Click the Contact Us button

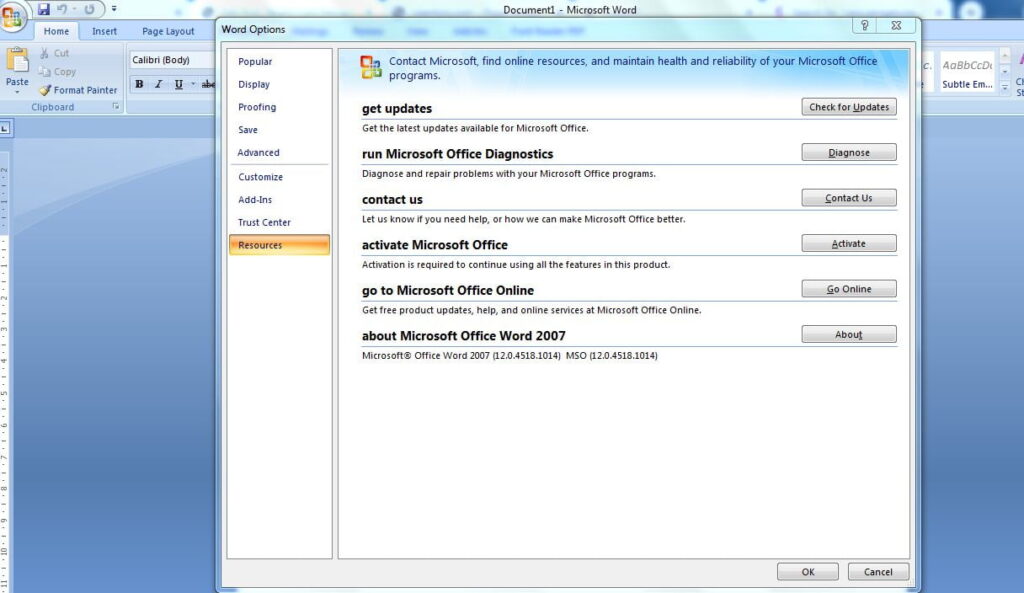(x=849, y=198)
